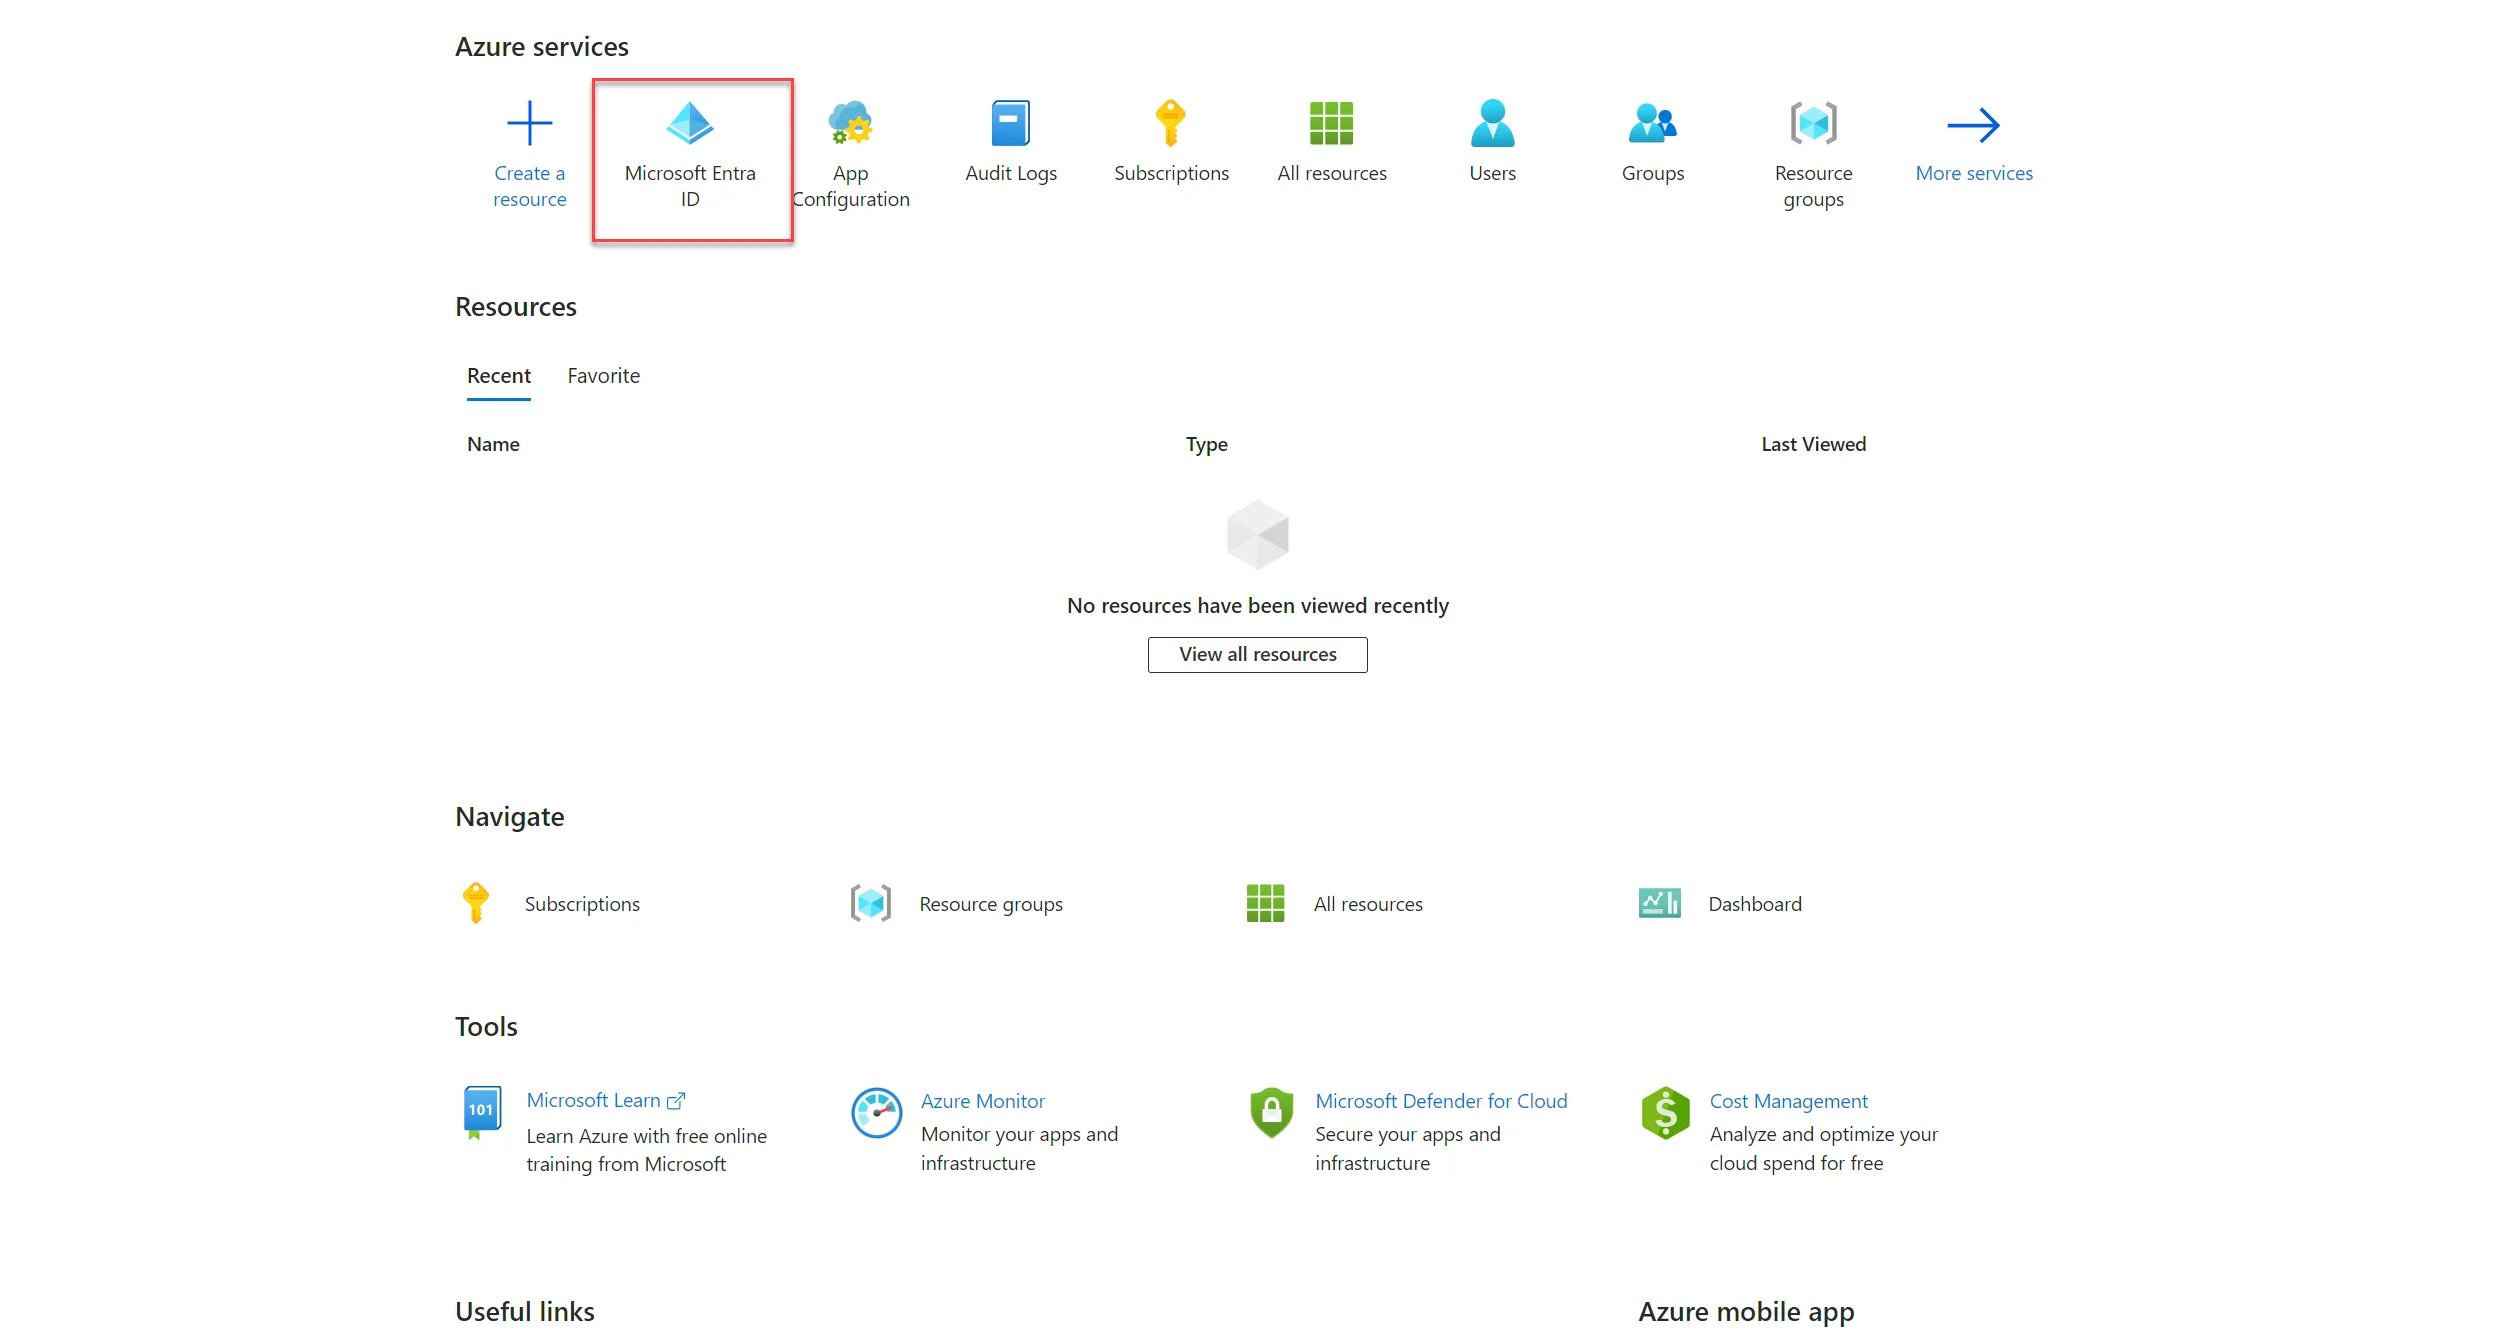The image size is (2520, 1338).
Task: Click the More services arrow icon
Action: [1973, 125]
